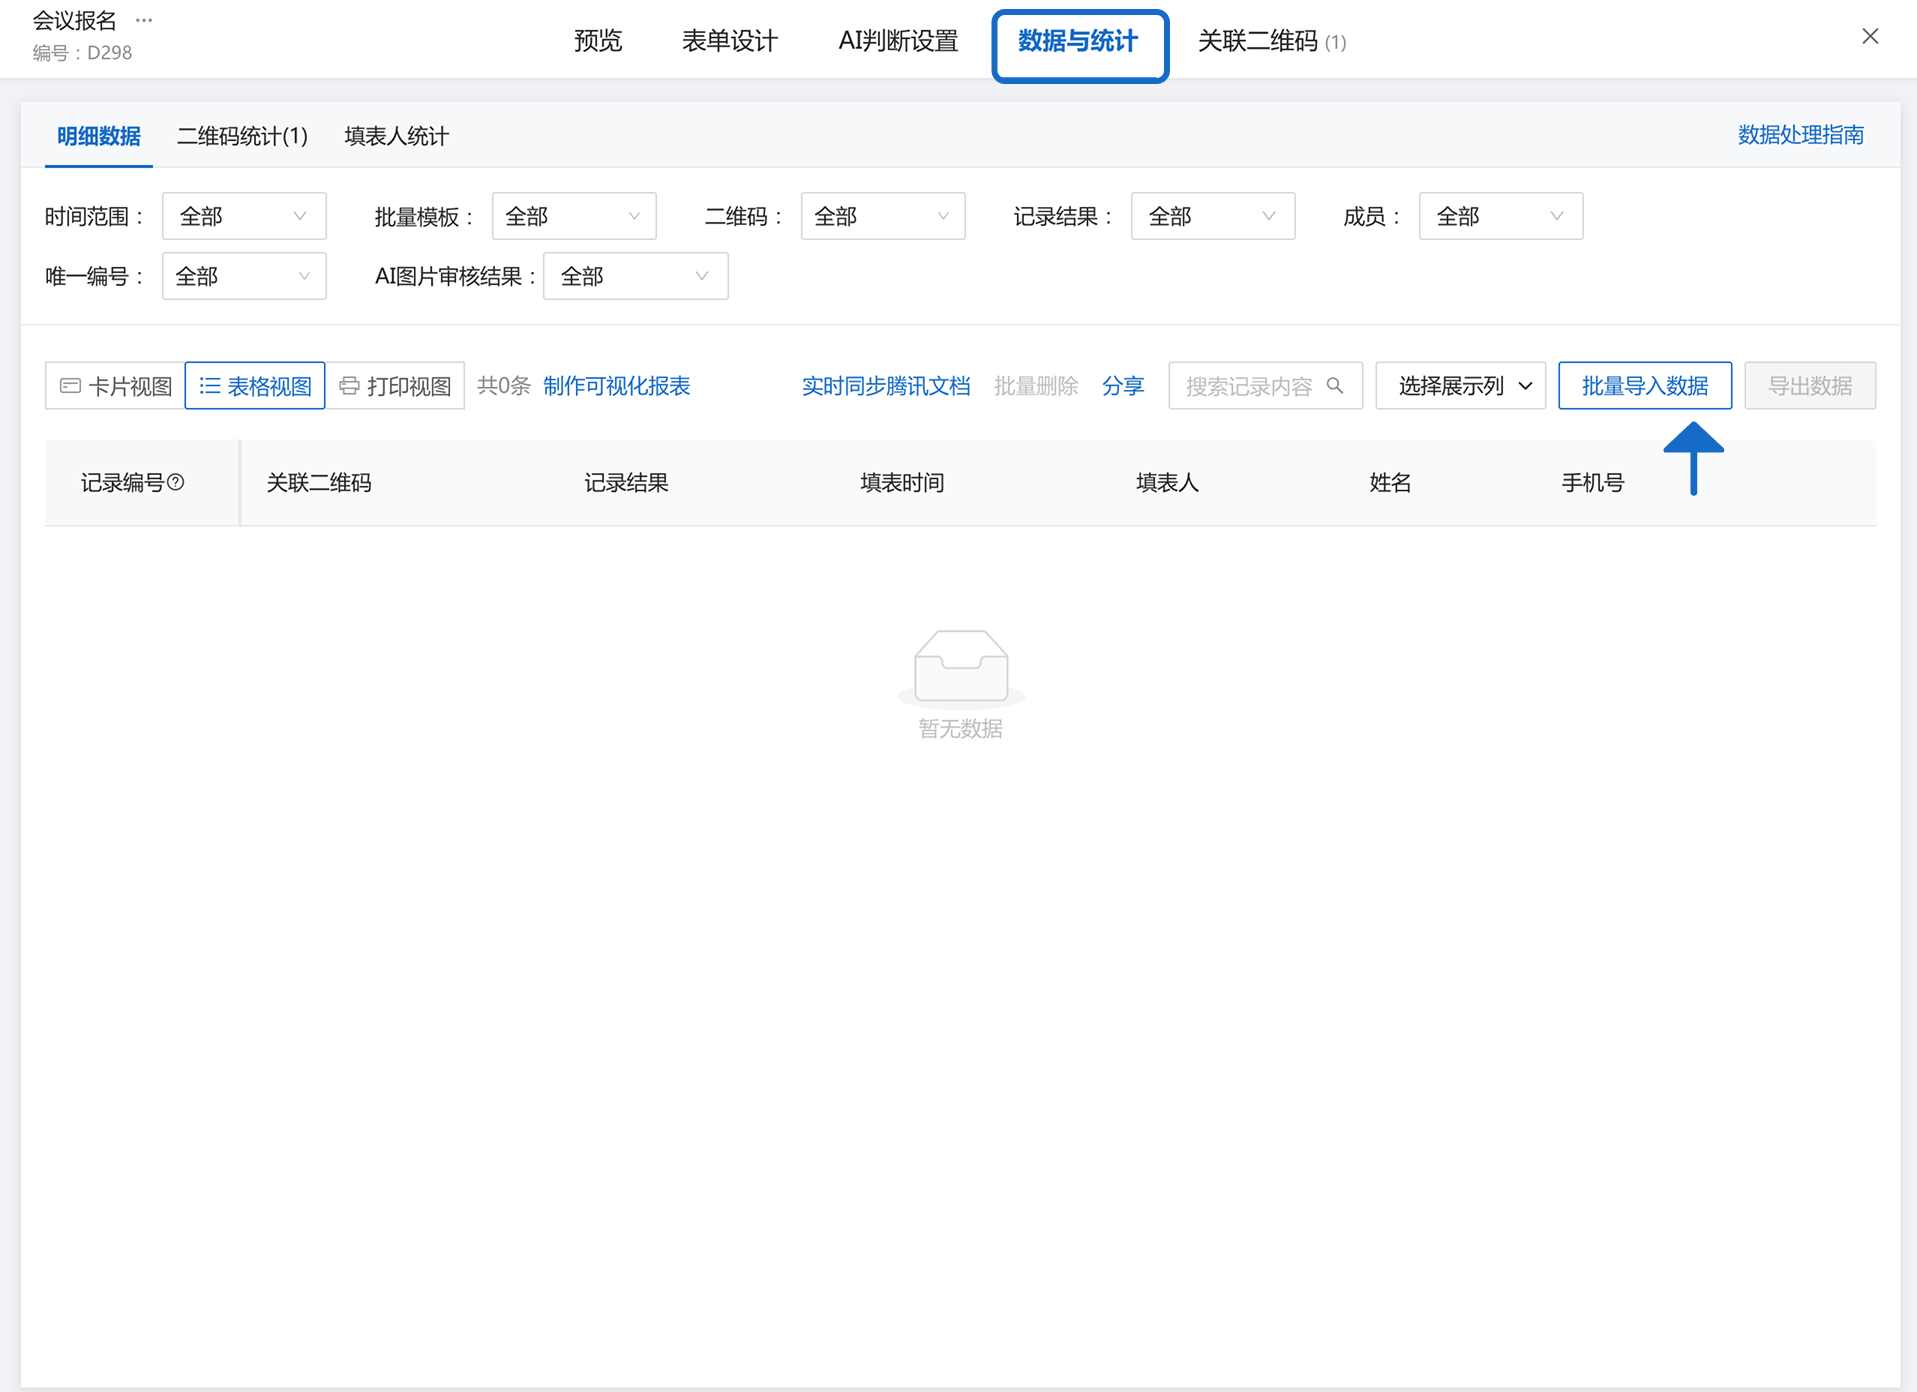Open the 成员 filter dropdown

click(x=1500, y=216)
